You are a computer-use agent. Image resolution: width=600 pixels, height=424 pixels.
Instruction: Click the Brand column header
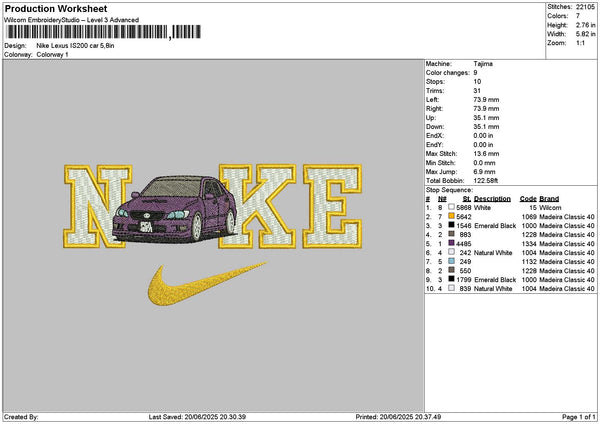(x=549, y=199)
